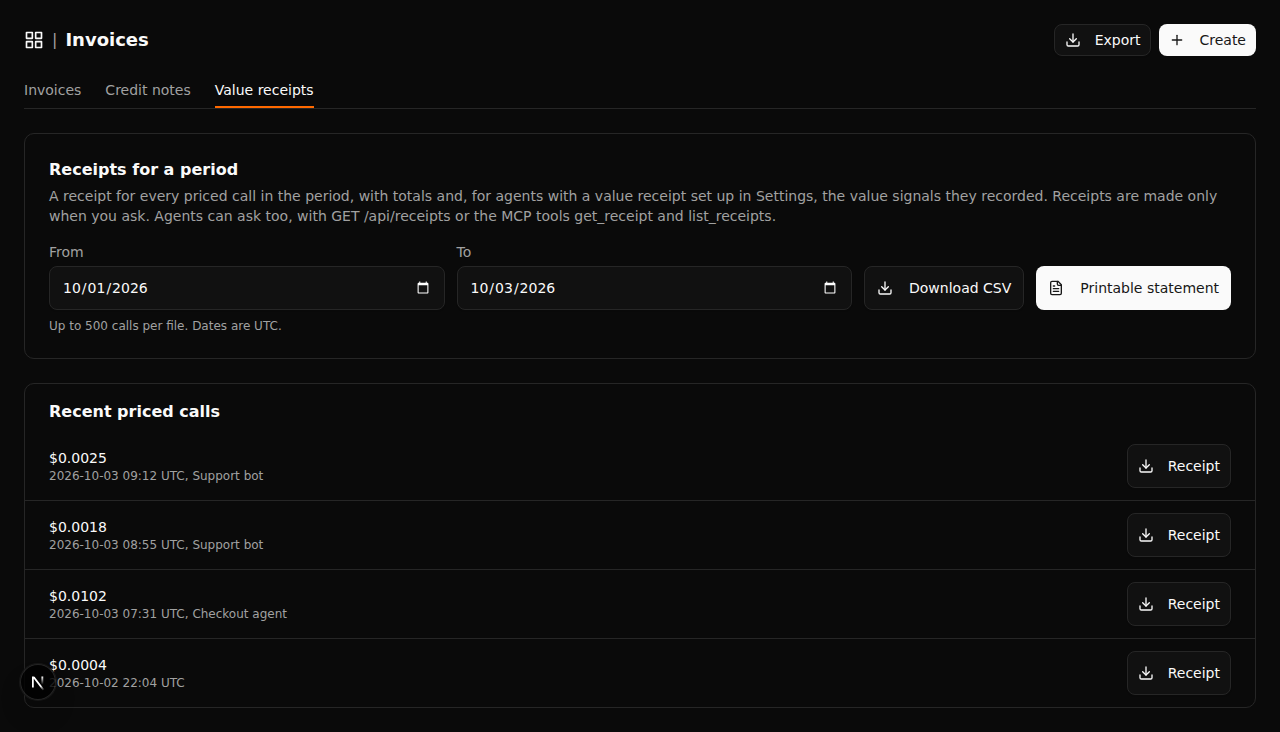
Task: Click the From date field 10/01/2026
Action: pyautogui.click(x=247, y=288)
